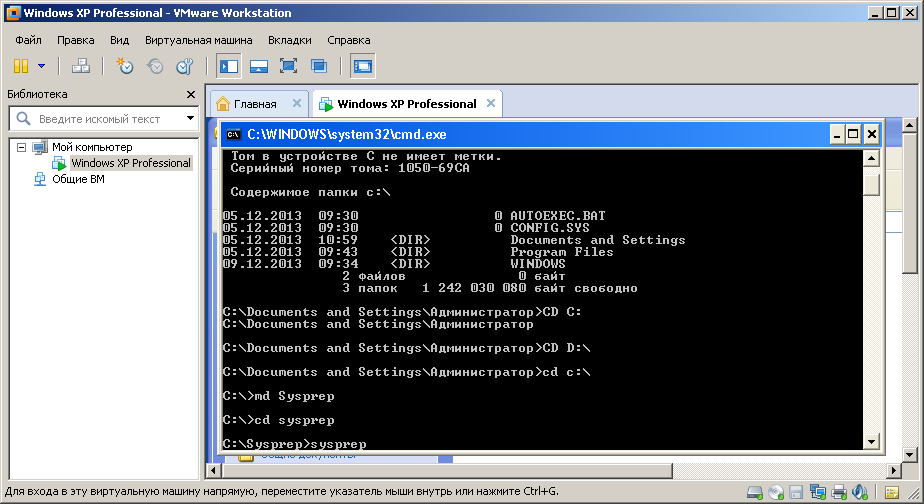Click the VMware Workstation title bar icon
The image size is (924, 504).
[13, 12]
